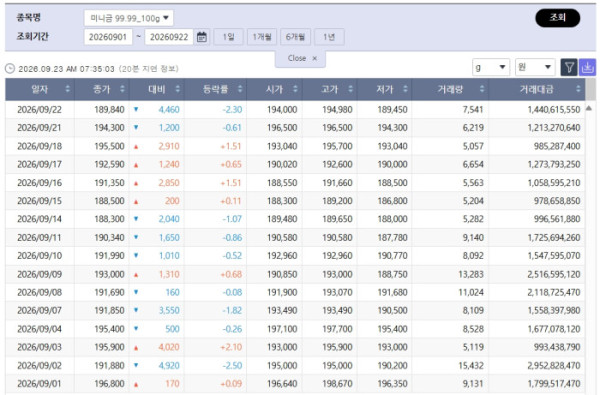
Task: Click the filter funnel icon
Action: coord(569,67)
